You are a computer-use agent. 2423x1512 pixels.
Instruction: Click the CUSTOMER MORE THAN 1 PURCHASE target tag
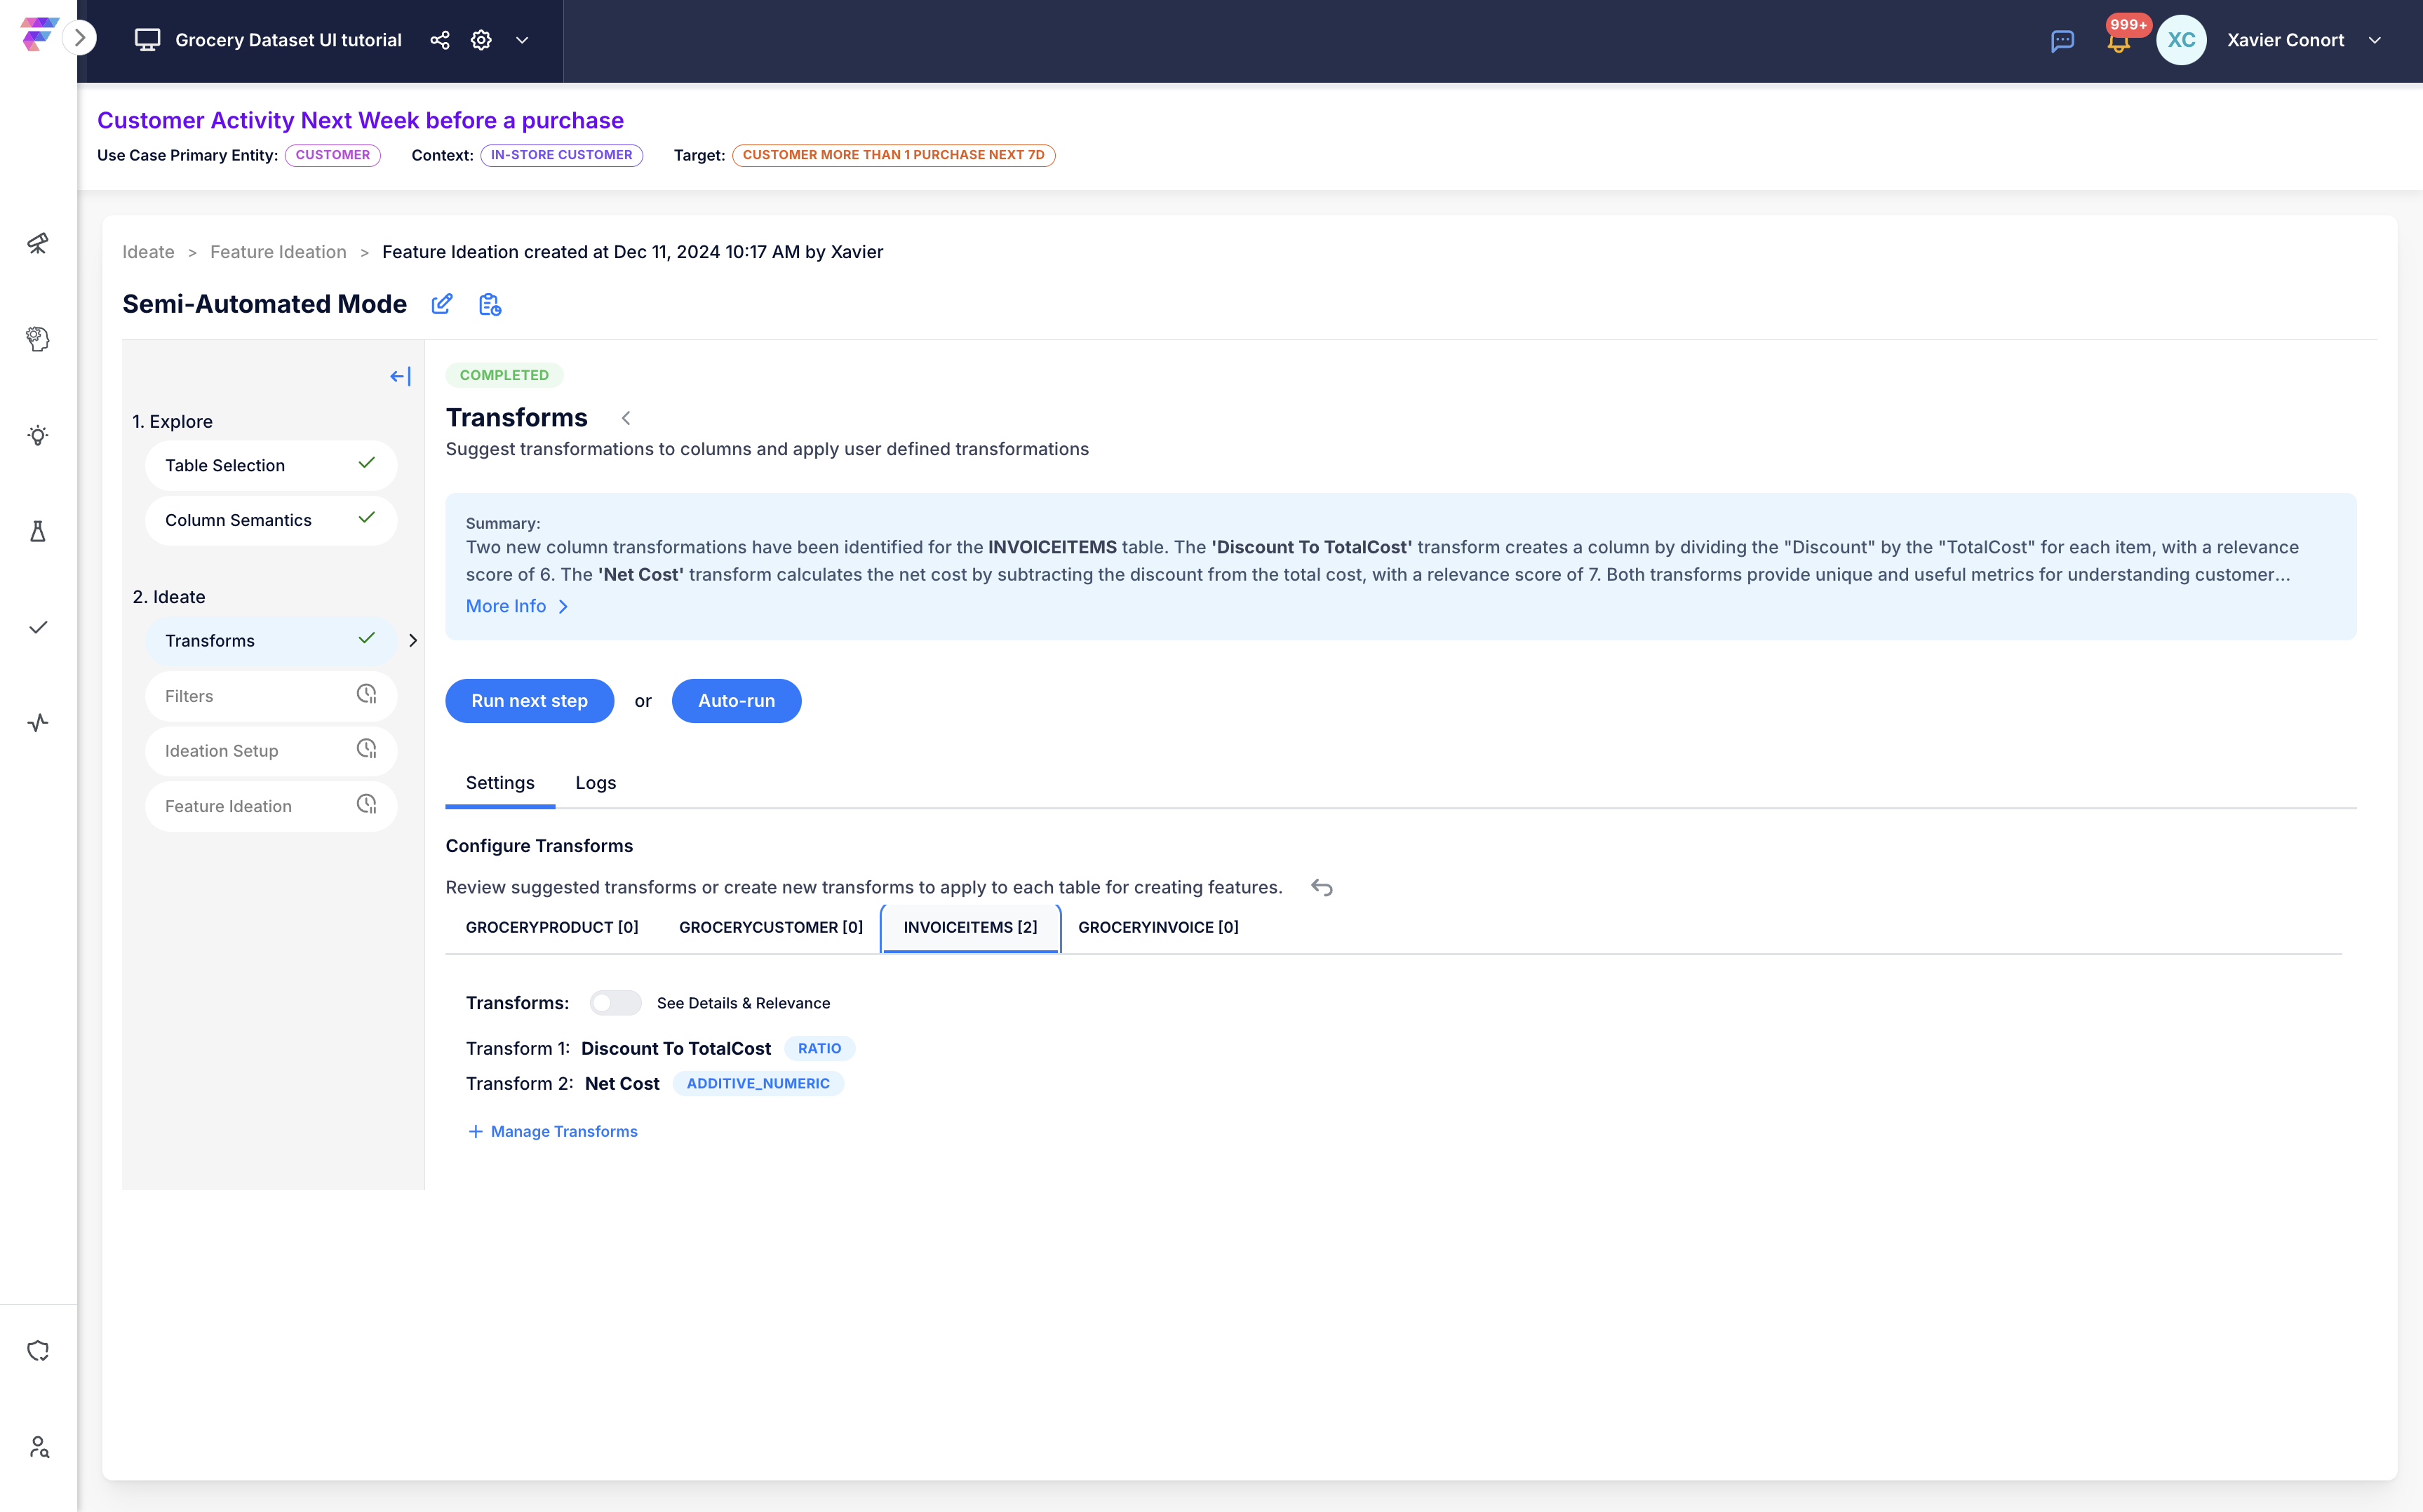[893, 155]
